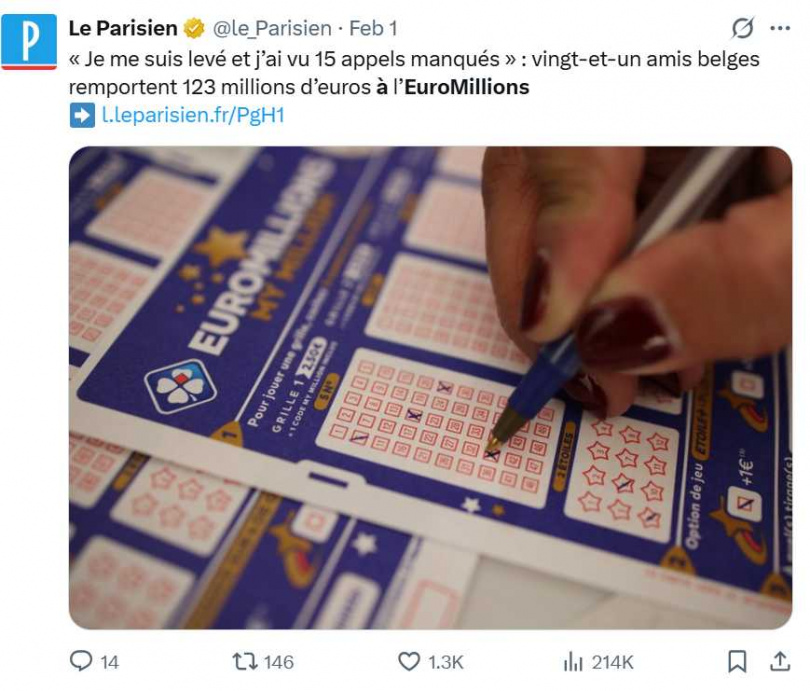Click the 1.3K likes count
Image resolution: width=810 pixels, height=691 pixels.
tap(444, 661)
